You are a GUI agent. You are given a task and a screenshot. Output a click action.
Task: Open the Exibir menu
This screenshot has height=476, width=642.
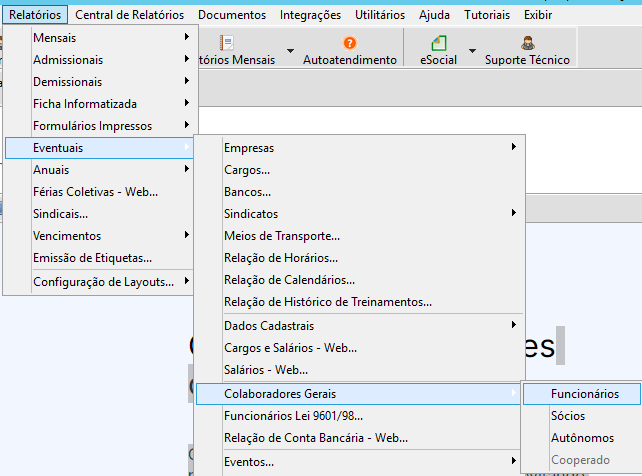click(x=538, y=15)
